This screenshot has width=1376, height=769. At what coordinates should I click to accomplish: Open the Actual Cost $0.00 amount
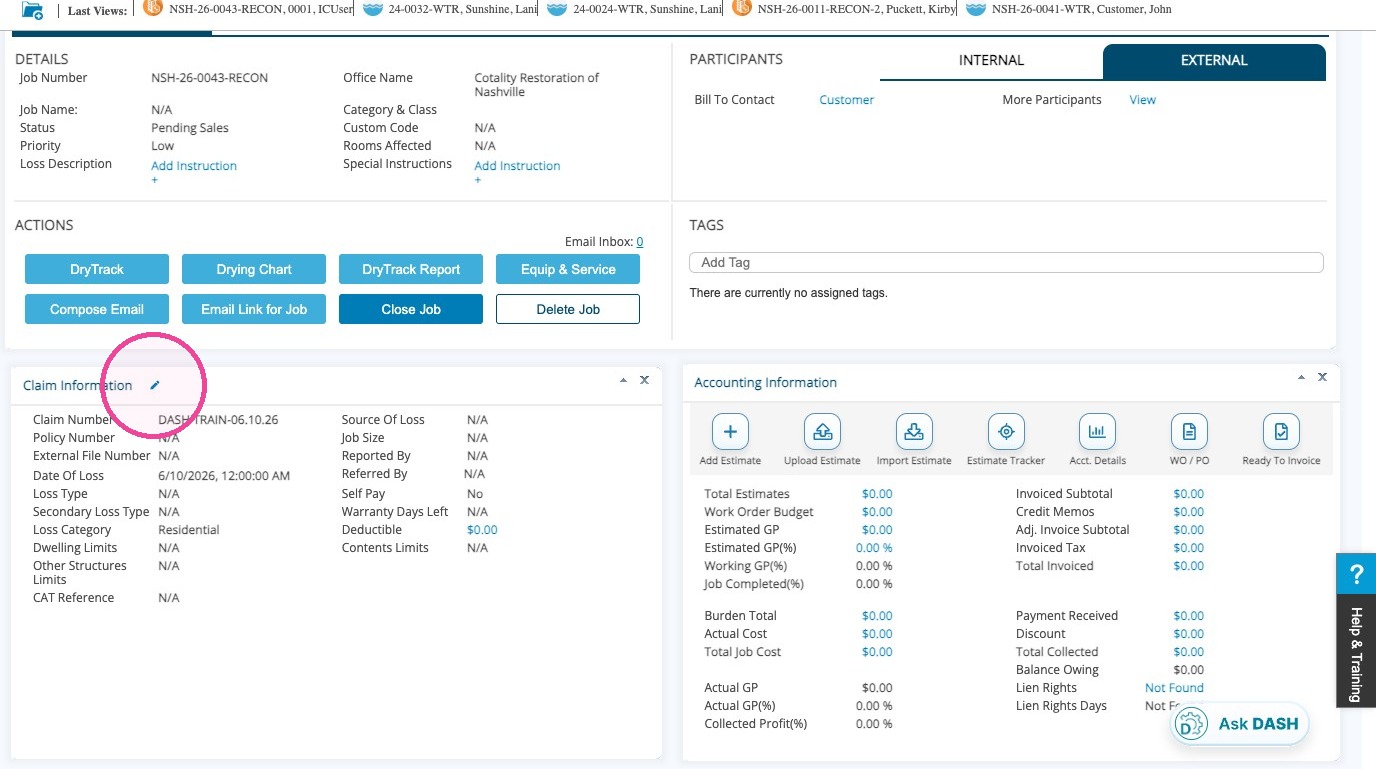pos(877,634)
